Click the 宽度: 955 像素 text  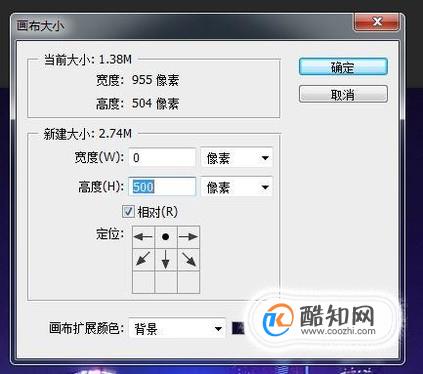[137, 80]
